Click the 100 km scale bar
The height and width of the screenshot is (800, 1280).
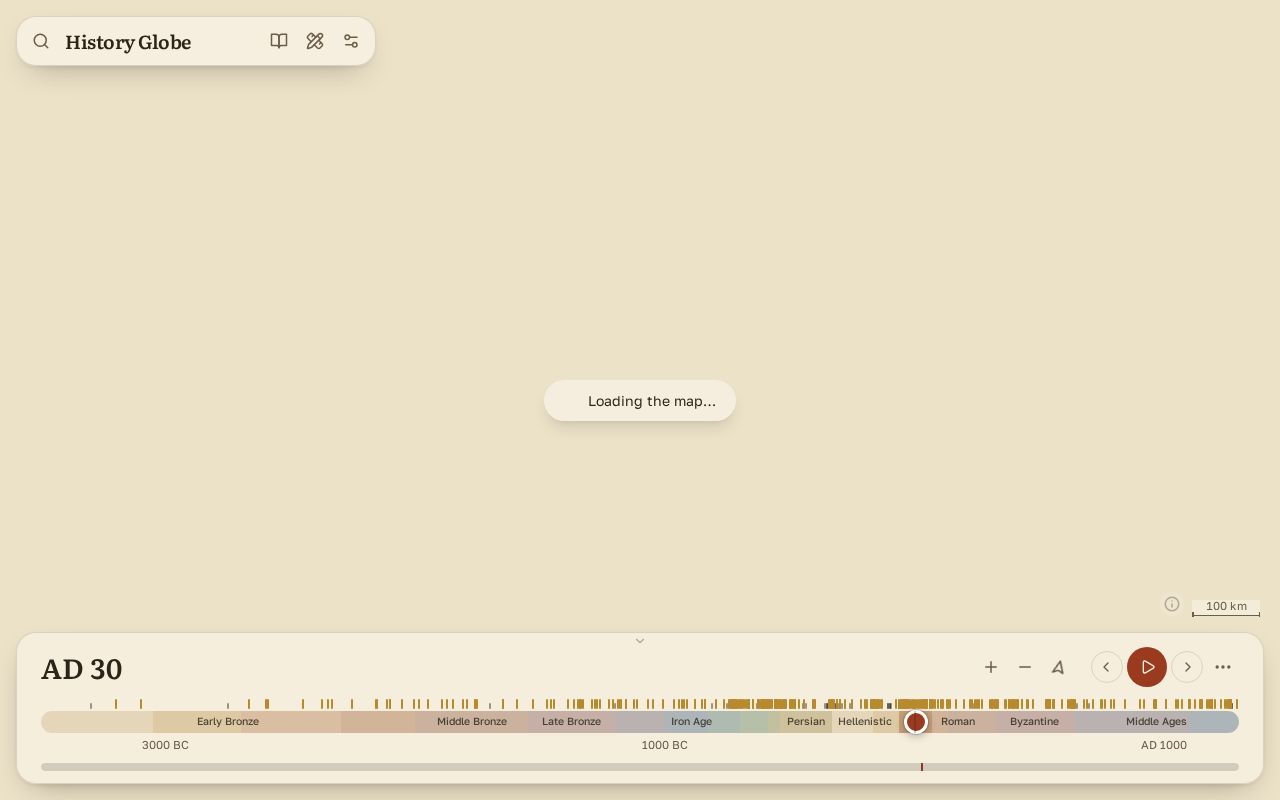[1226, 607]
